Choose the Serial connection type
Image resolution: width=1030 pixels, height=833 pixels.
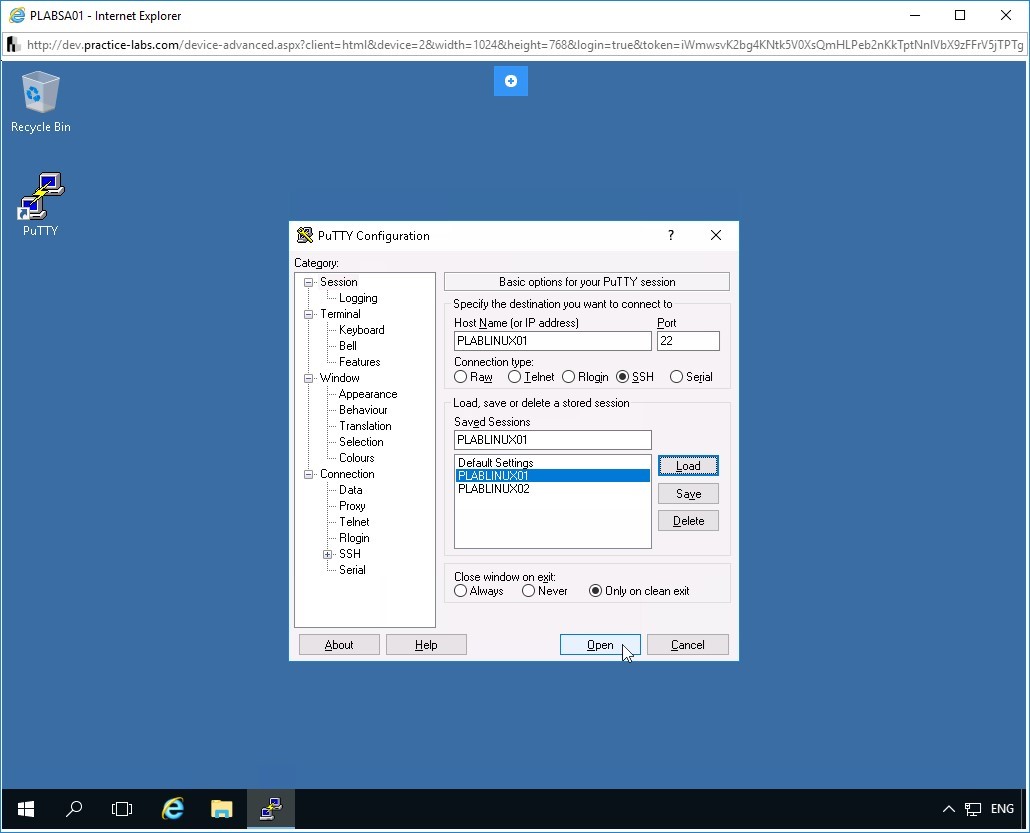coord(677,377)
